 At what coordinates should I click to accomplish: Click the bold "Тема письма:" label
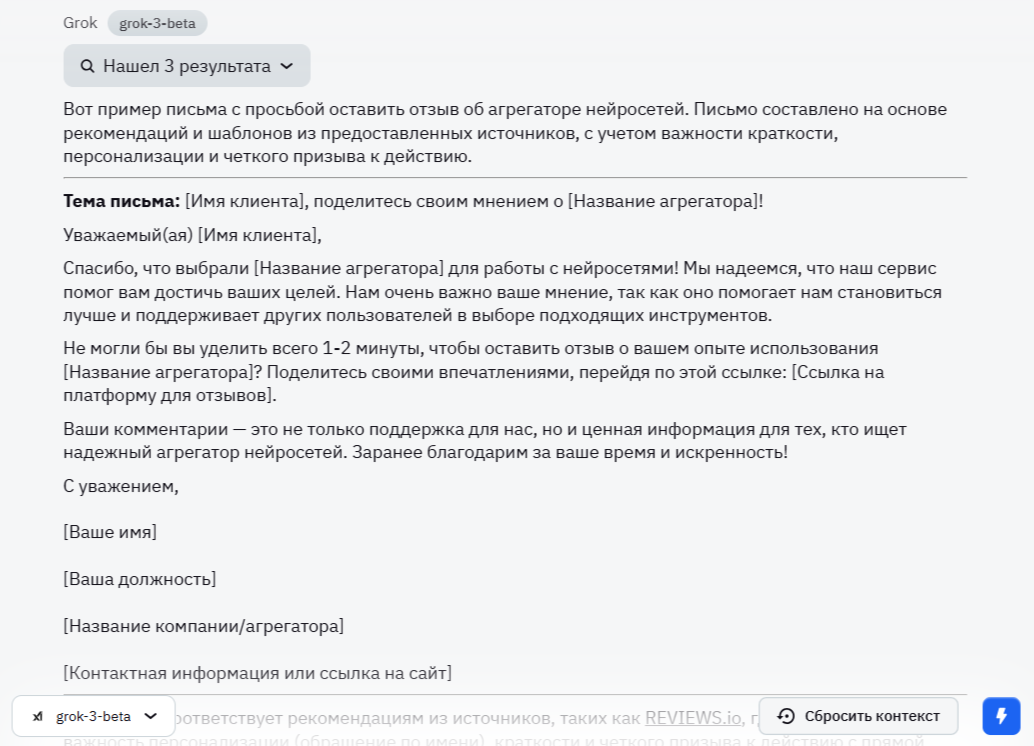pyautogui.click(x=122, y=201)
